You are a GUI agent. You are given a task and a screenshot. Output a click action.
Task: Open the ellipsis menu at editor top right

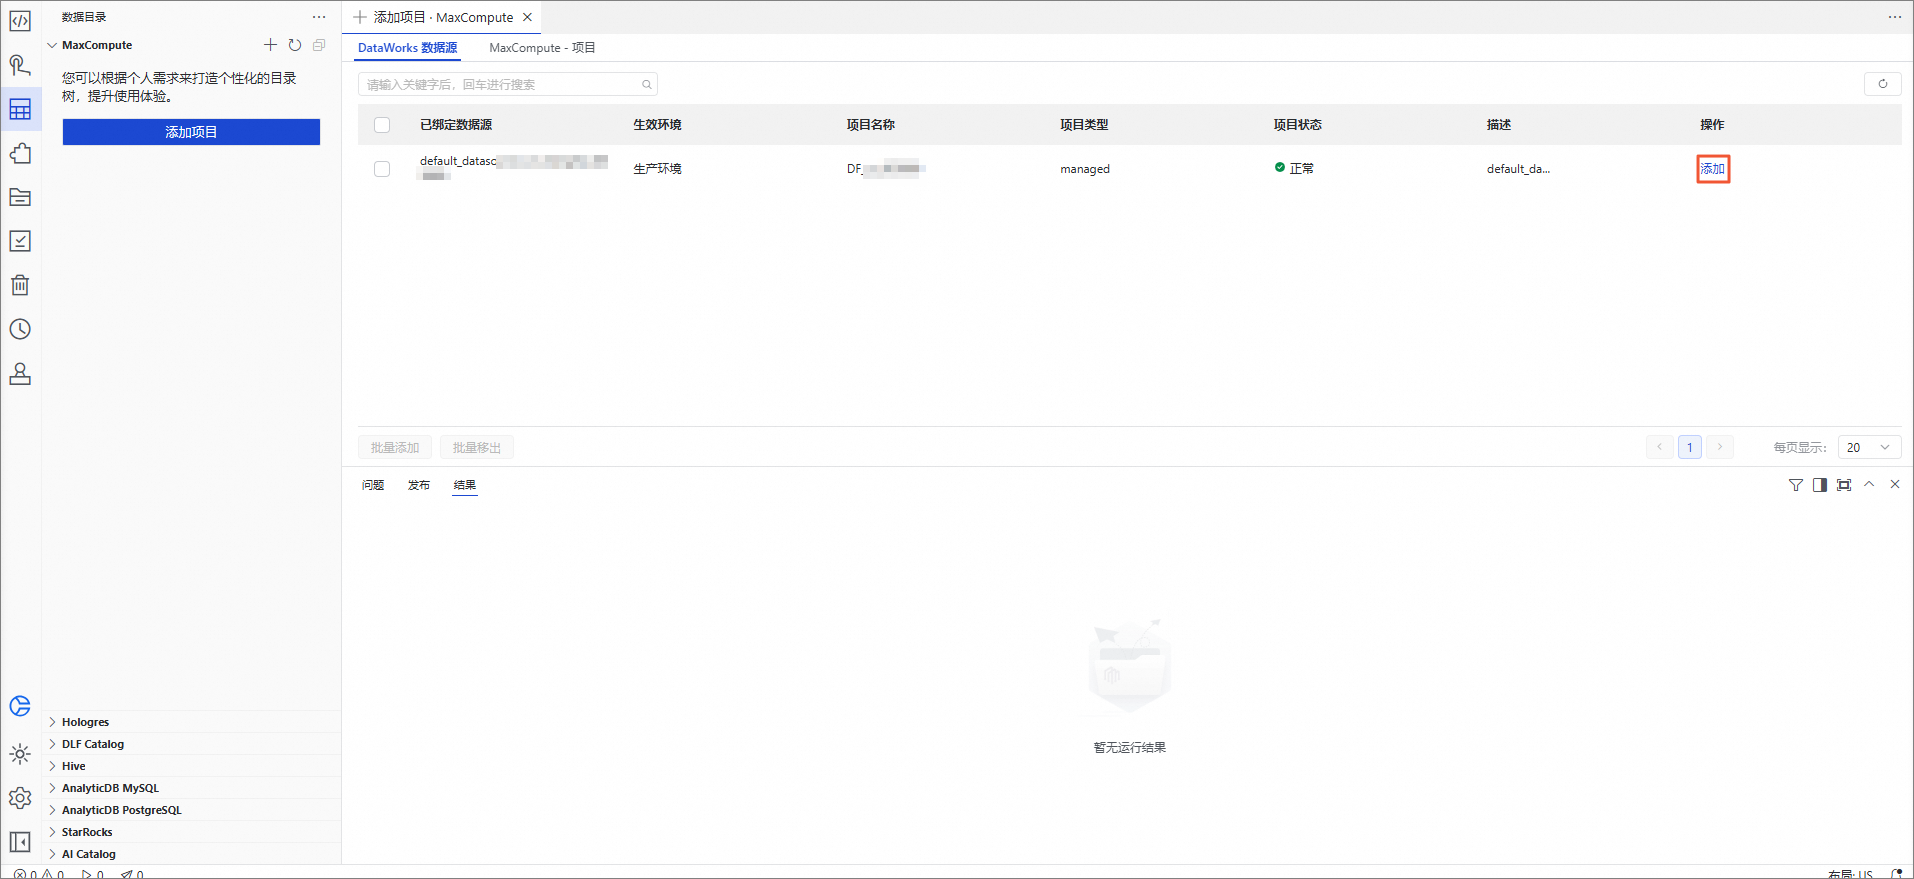coord(1895,17)
